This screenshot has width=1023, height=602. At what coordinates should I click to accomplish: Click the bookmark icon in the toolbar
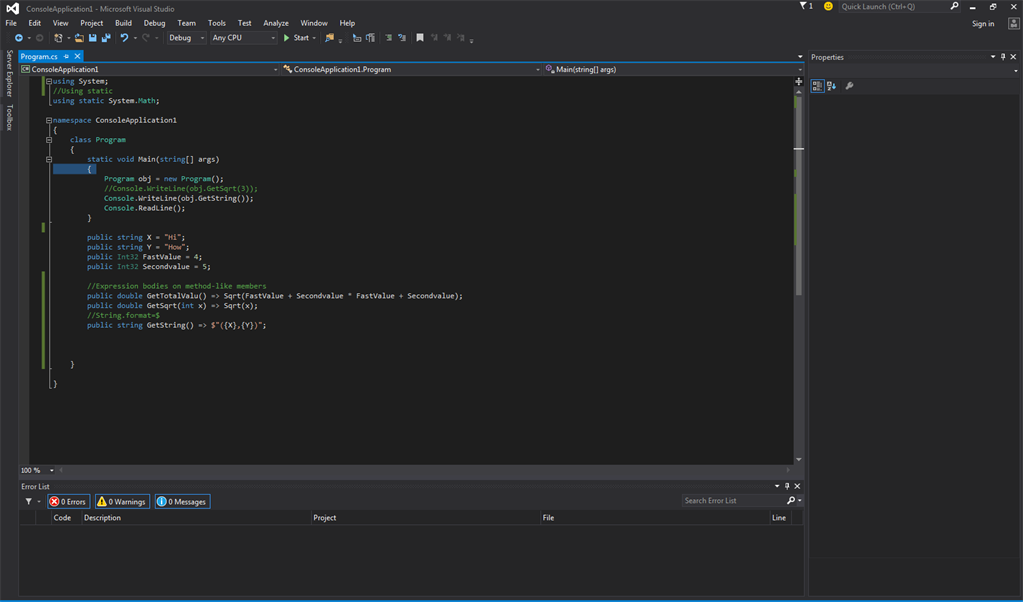(x=419, y=38)
